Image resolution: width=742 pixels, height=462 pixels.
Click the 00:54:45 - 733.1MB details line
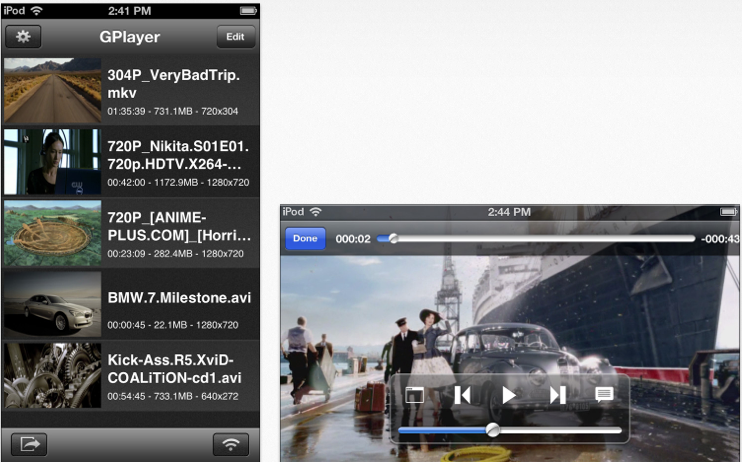pos(173,396)
